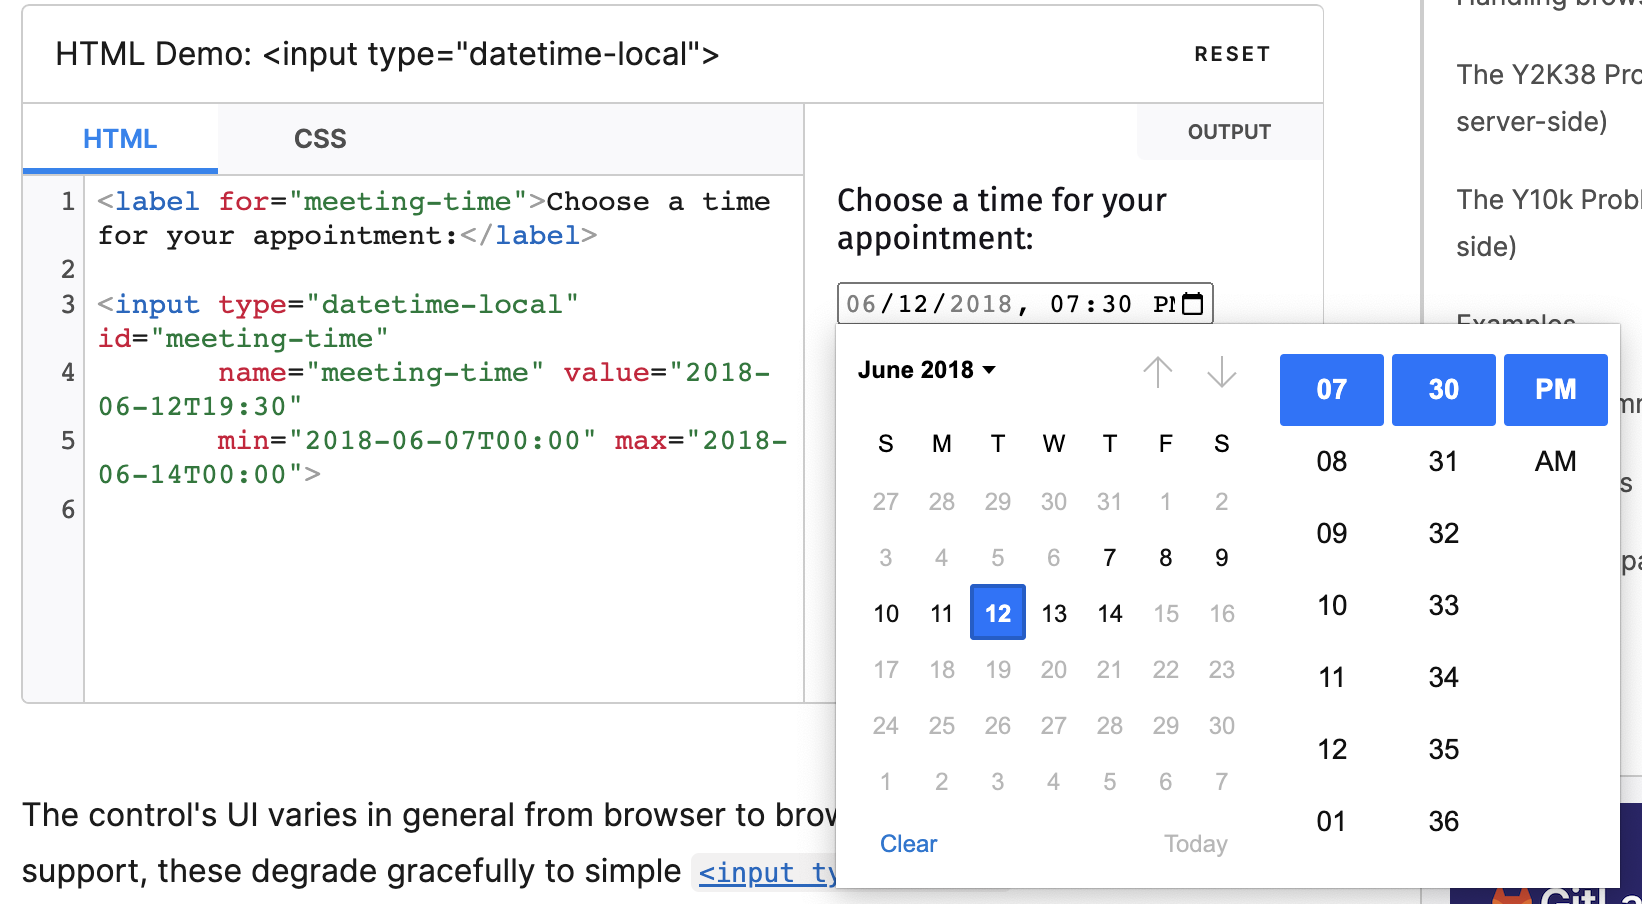Pick June 7 in the calendar
This screenshot has height=904, width=1642.
click(x=1109, y=557)
